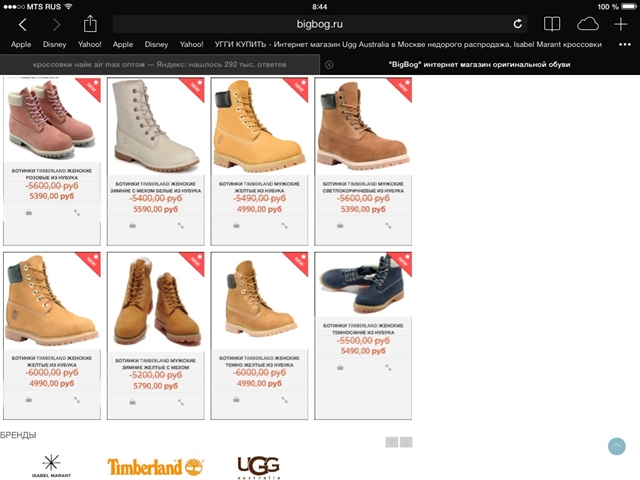Viewport: 640px width, 480px height.
Task: Add pink Timberland boots to cart
Action: 29,213
